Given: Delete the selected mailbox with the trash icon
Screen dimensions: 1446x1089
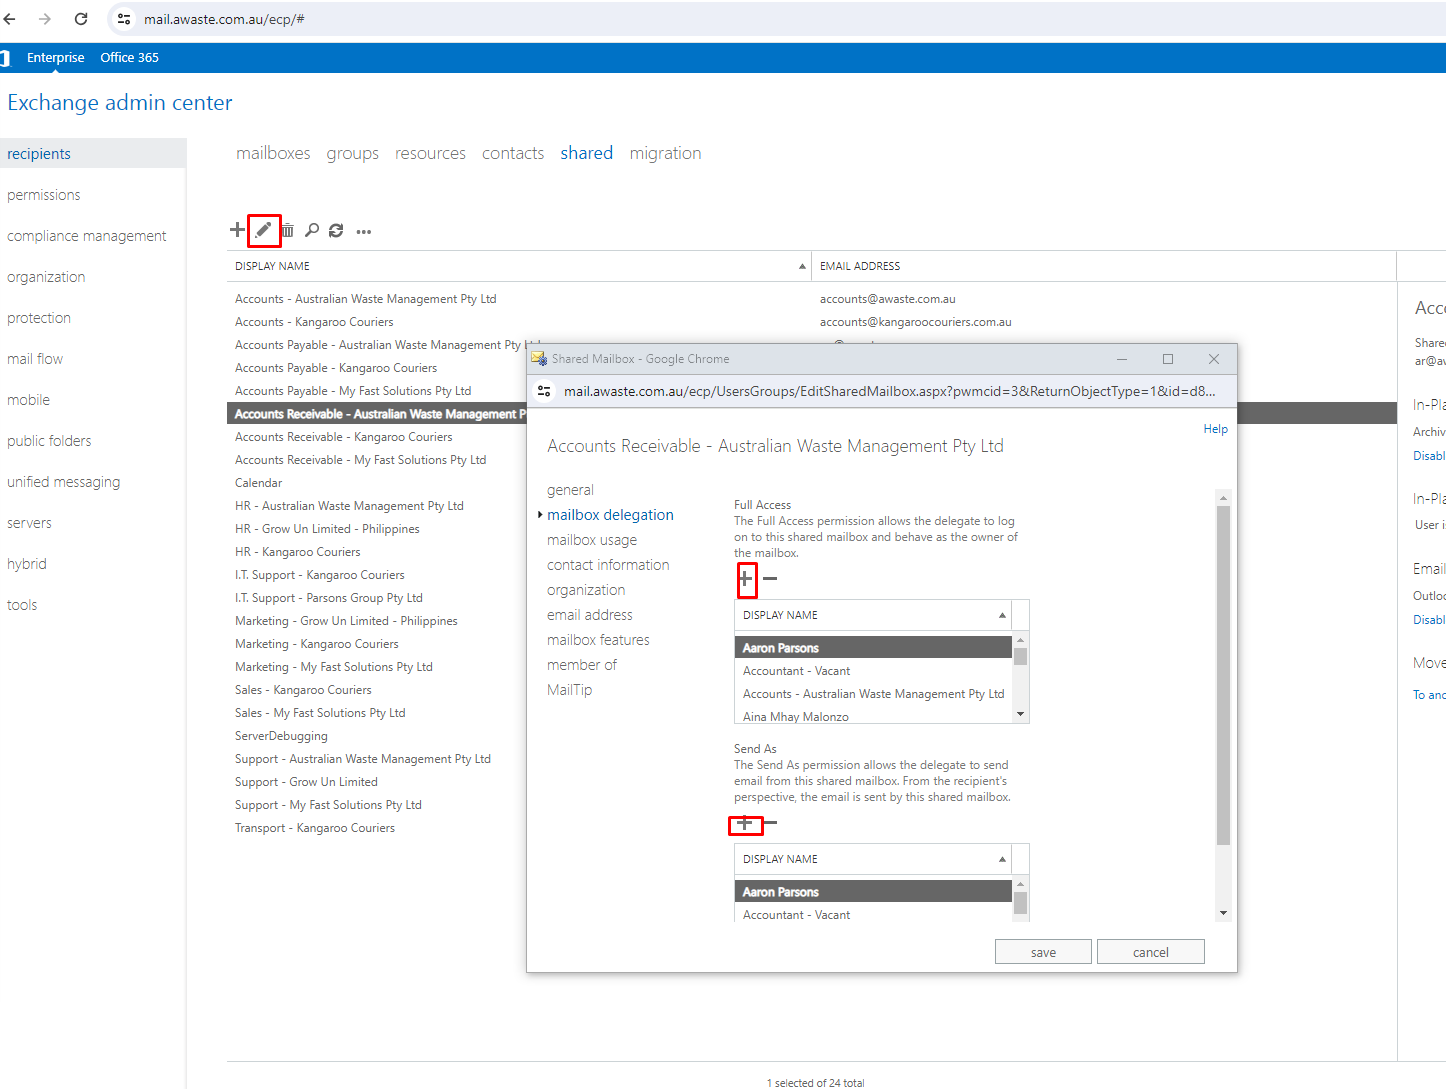Looking at the screenshot, I should click(288, 231).
